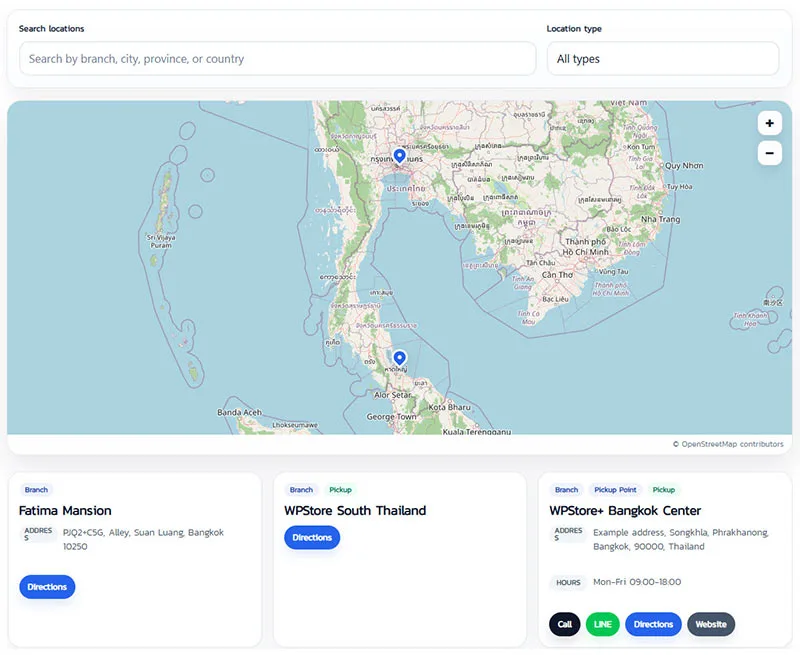Open Directions for WPStore South Thailand

(x=312, y=537)
